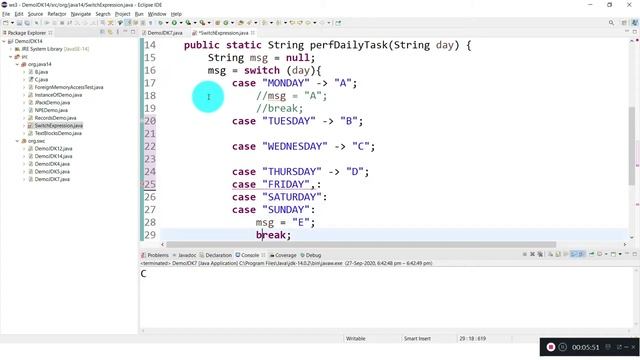This screenshot has width=640, height=360.
Task: Expand the RecordsDemo.java node
Action: point(24,118)
